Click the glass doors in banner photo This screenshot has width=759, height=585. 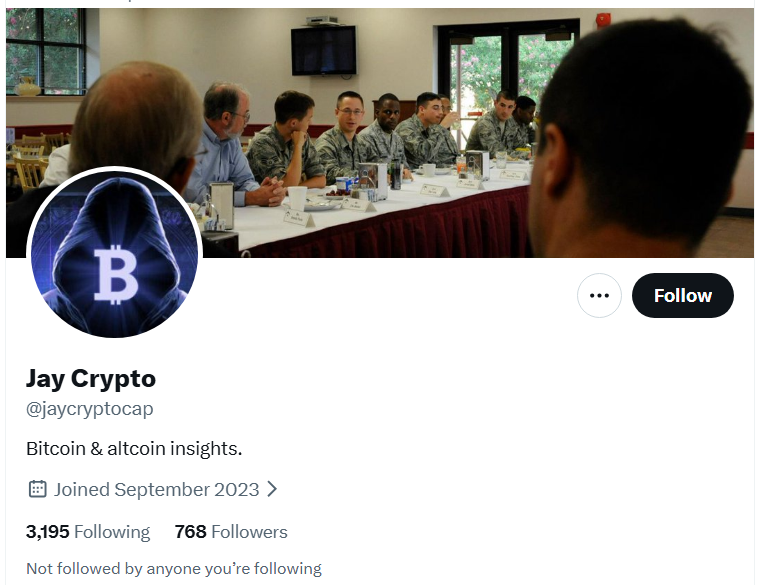(x=509, y=77)
